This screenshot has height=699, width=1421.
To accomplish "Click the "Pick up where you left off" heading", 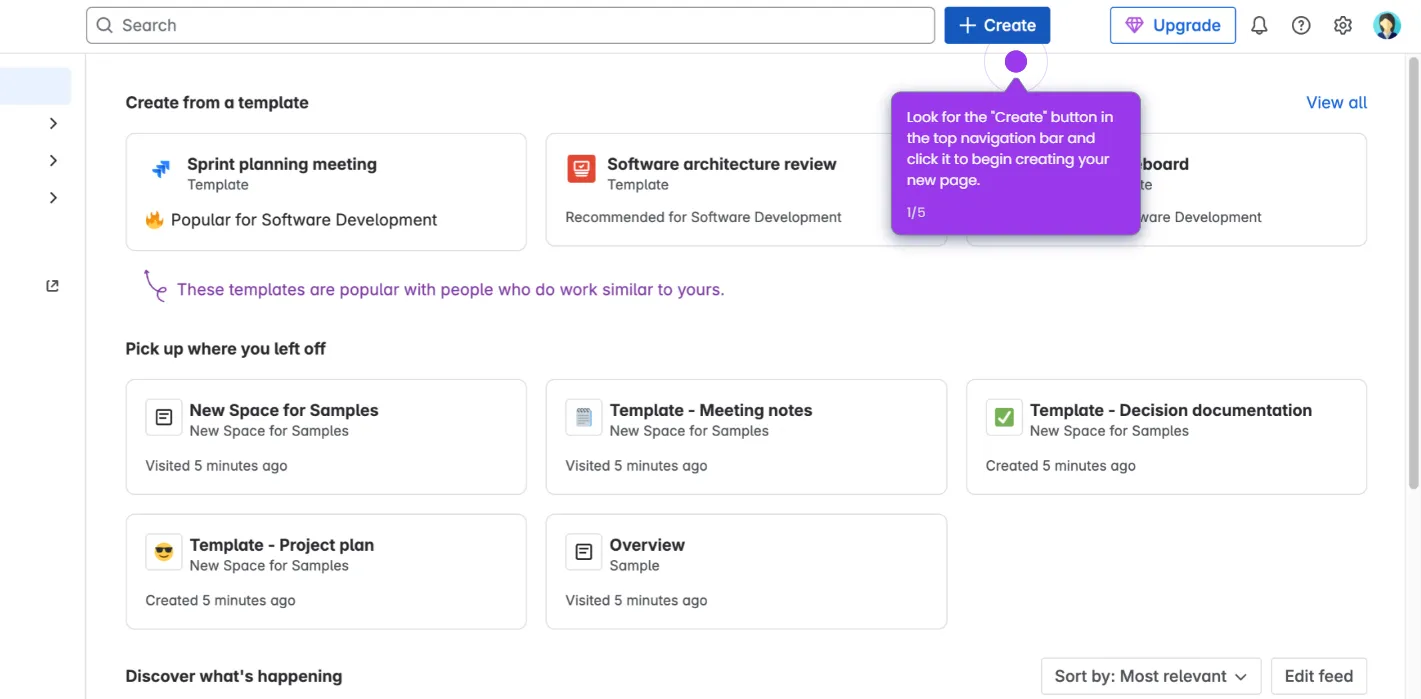I will pyautogui.click(x=226, y=349).
